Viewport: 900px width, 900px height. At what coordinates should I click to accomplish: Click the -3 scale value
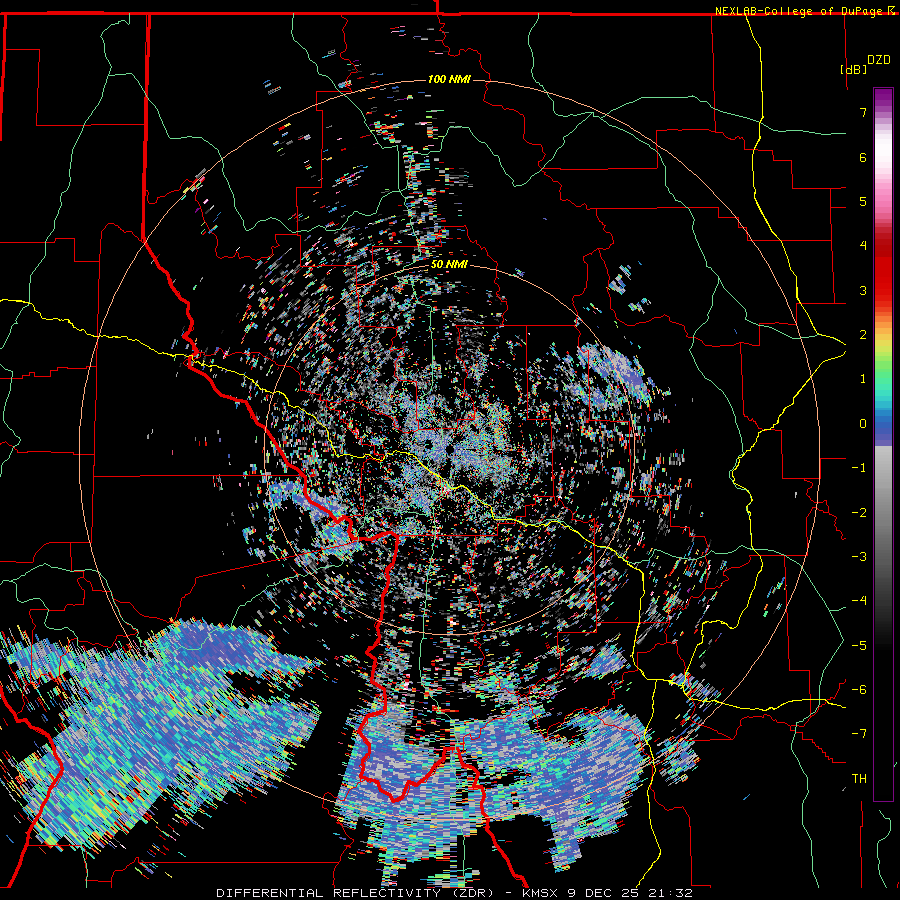[859, 557]
